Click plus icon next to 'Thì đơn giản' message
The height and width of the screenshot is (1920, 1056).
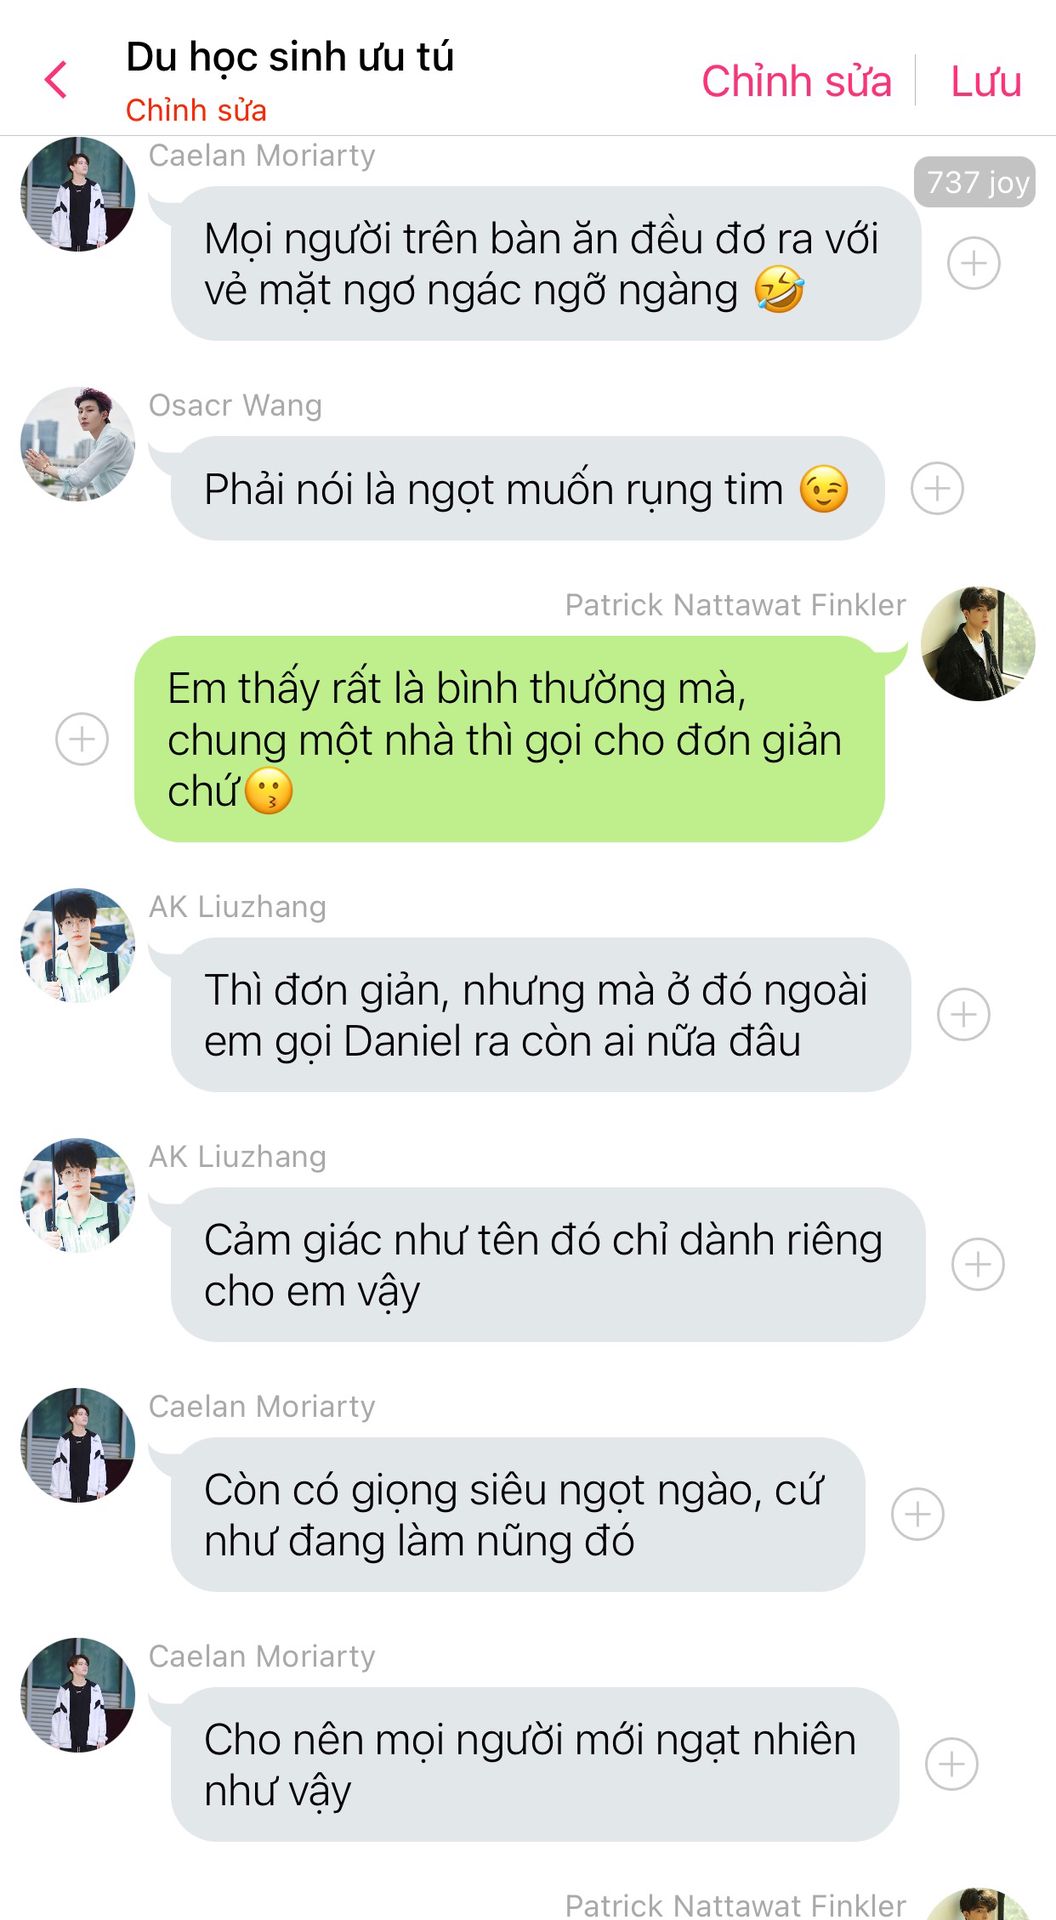coord(964,1014)
